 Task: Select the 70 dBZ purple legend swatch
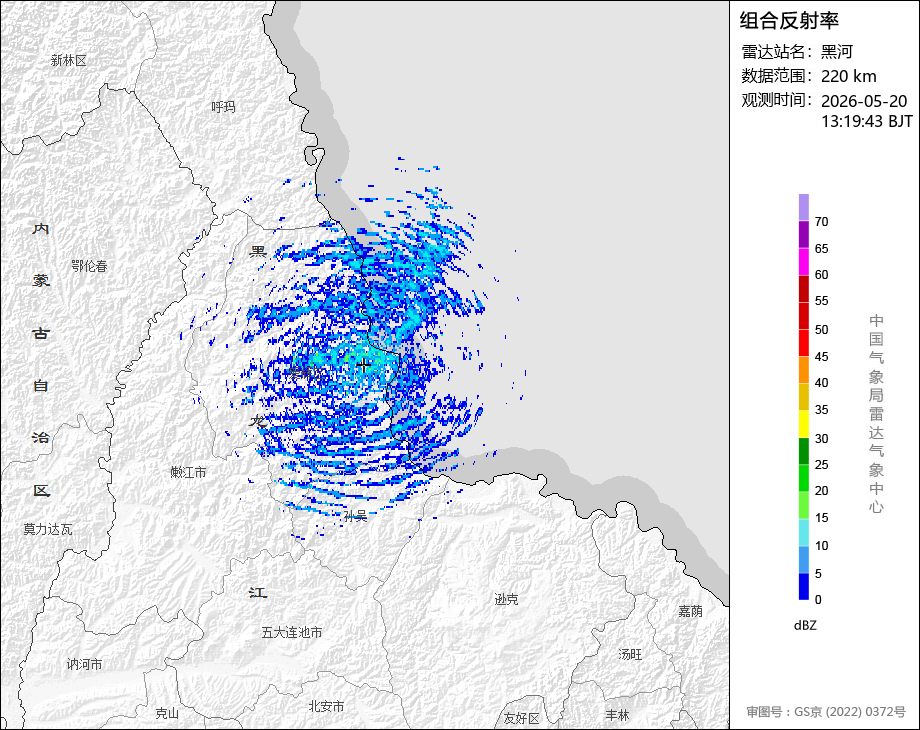(x=804, y=207)
